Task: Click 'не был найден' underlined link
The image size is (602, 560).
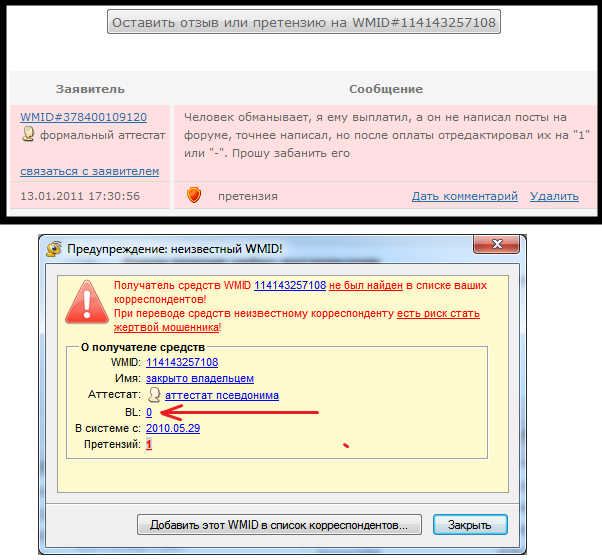Action: (366, 285)
